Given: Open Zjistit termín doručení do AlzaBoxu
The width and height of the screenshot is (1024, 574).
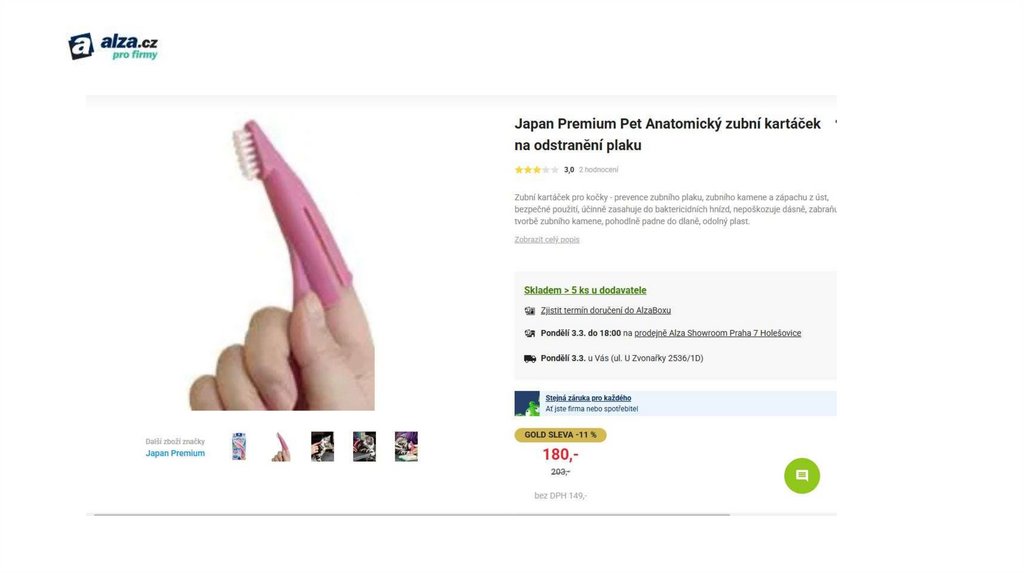Looking at the screenshot, I should pos(605,311).
